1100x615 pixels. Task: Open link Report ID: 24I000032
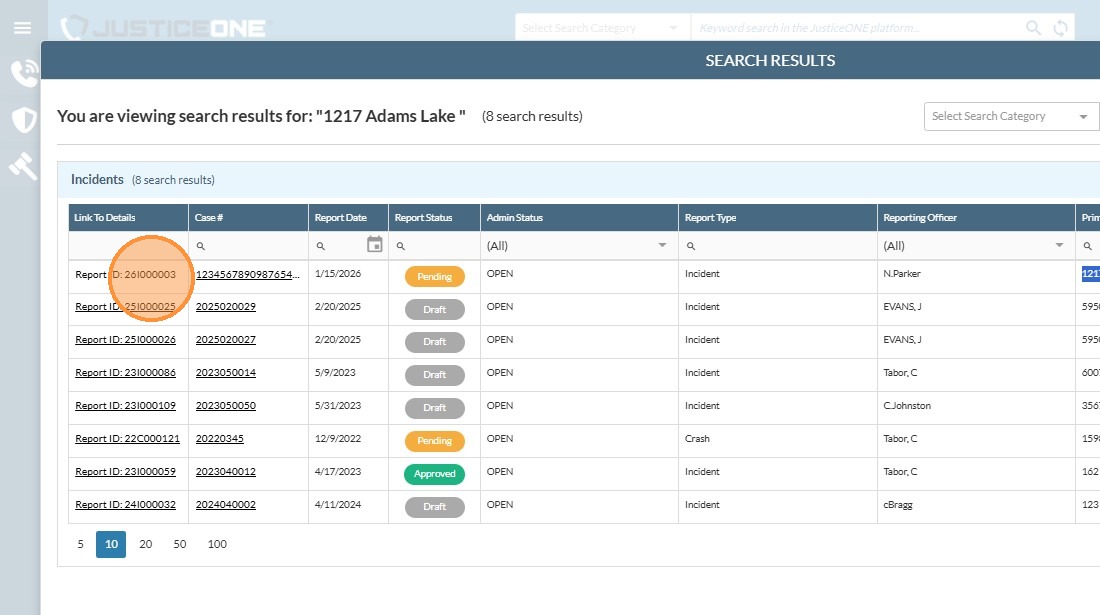(126, 504)
